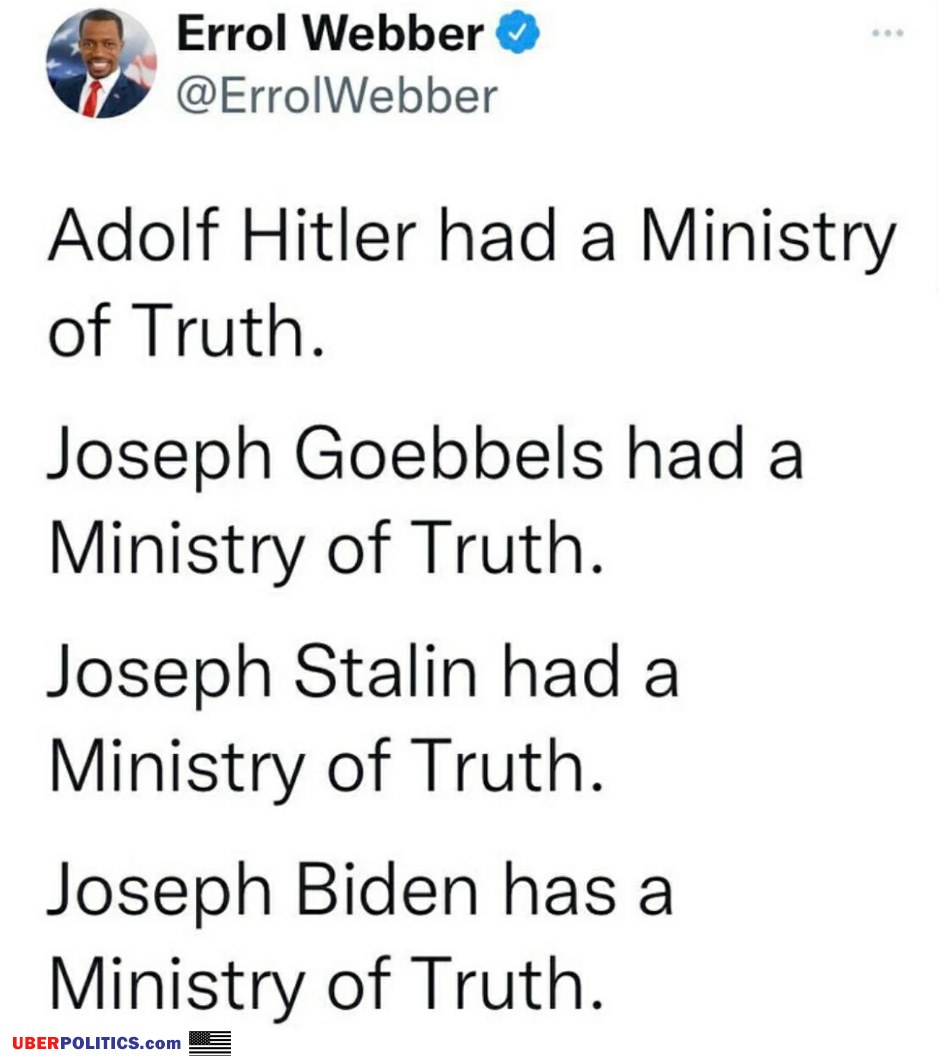Open Errol Webber's profile picture
The image size is (940, 1056).
click(x=101, y=63)
